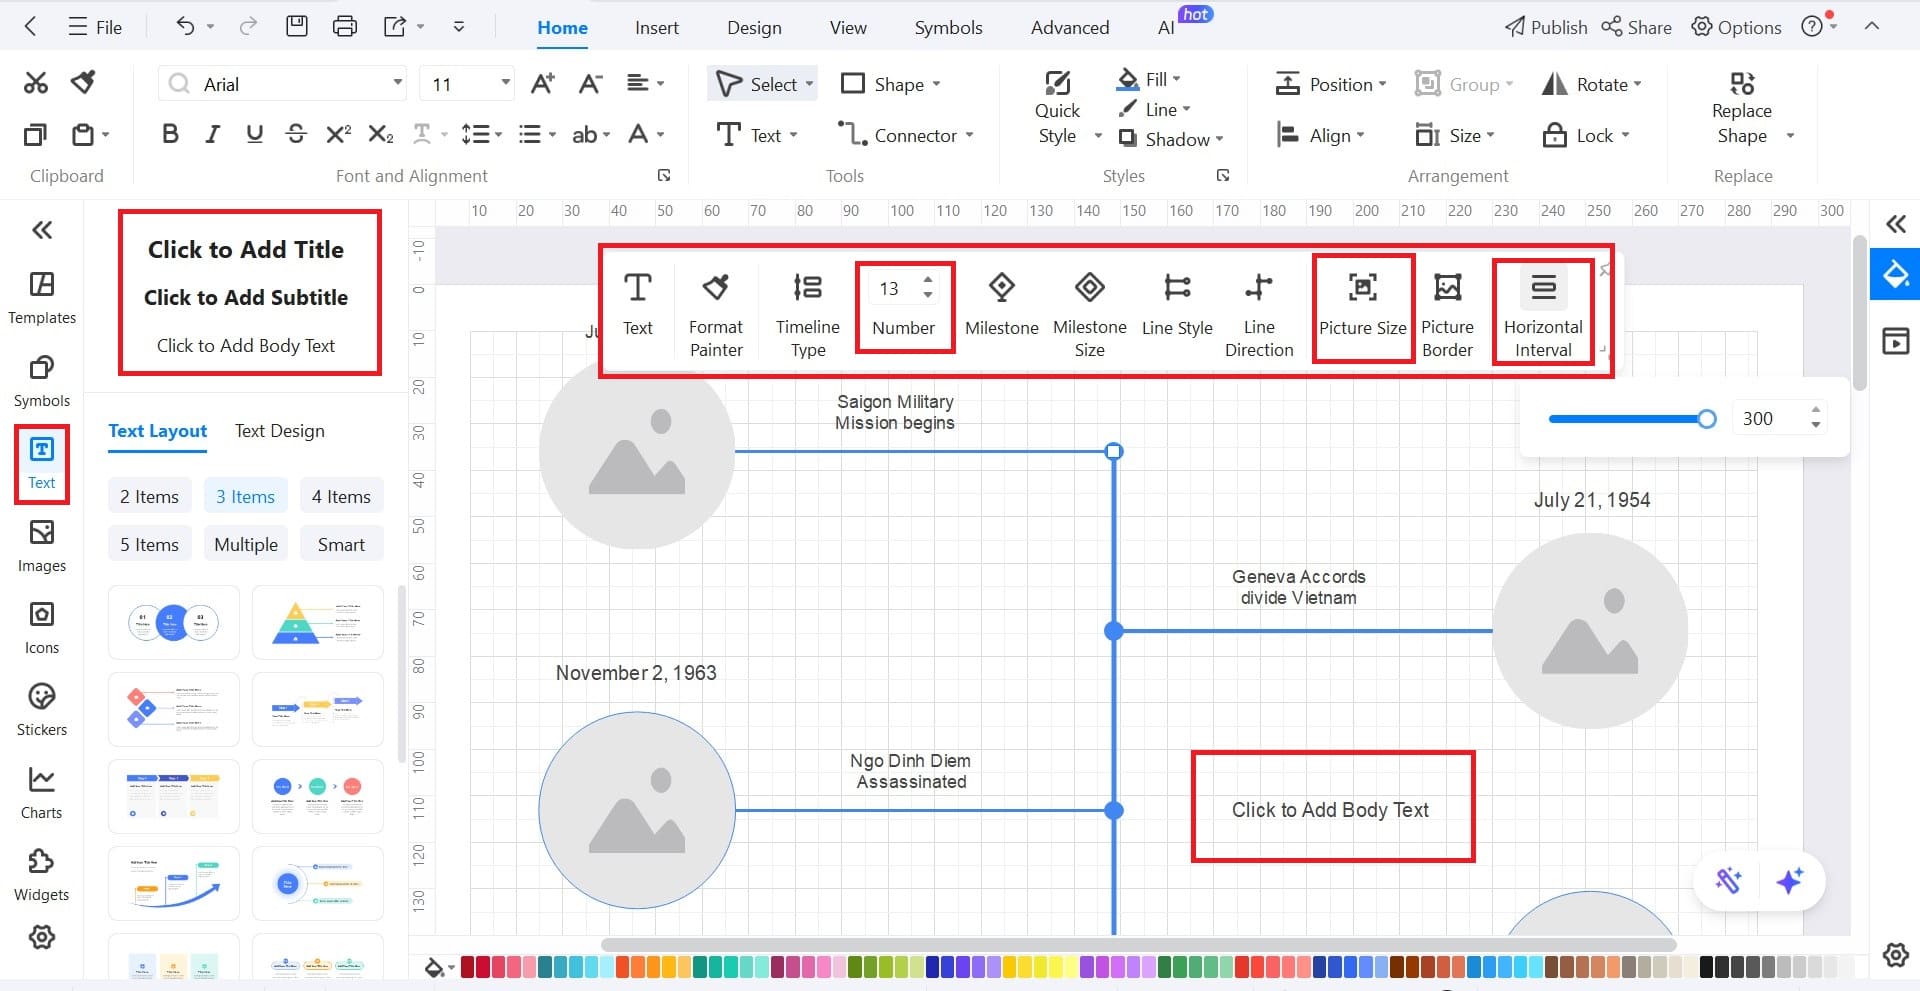The height and width of the screenshot is (991, 1920).
Task: Switch to the Advanced ribbon tab
Action: point(1070,28)
